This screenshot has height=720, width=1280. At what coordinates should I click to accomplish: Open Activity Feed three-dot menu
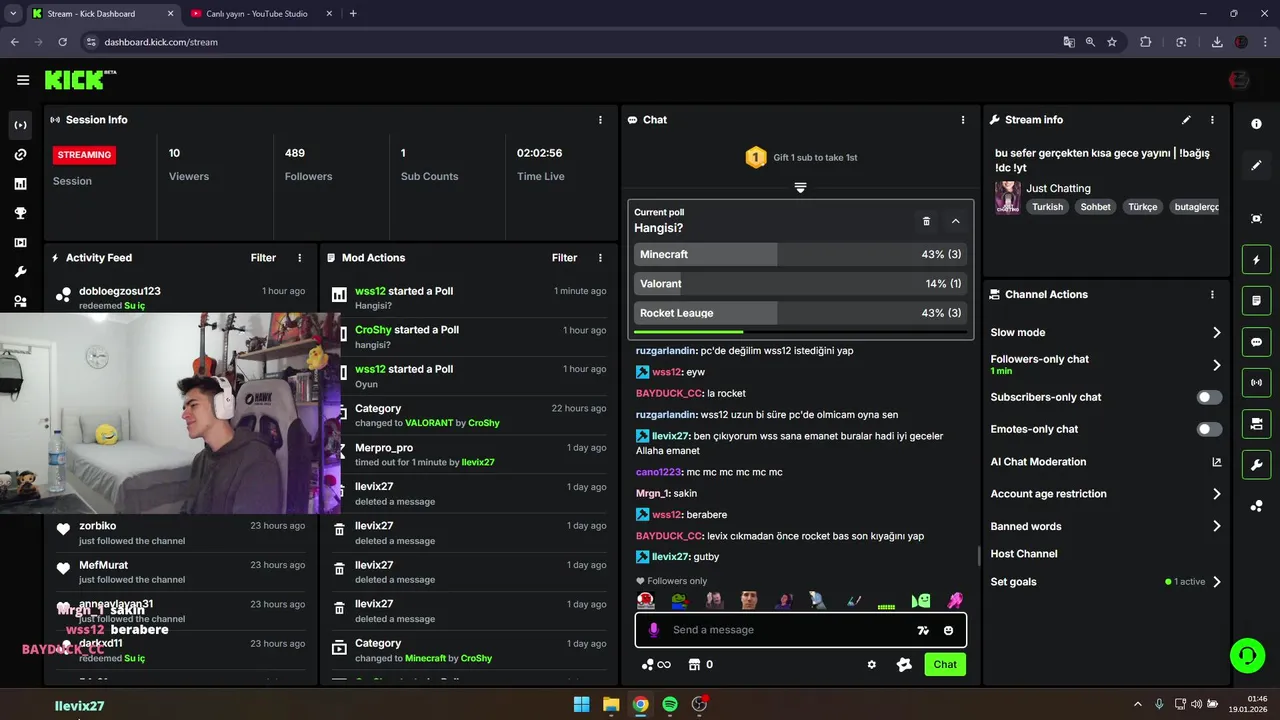point(299,258)
